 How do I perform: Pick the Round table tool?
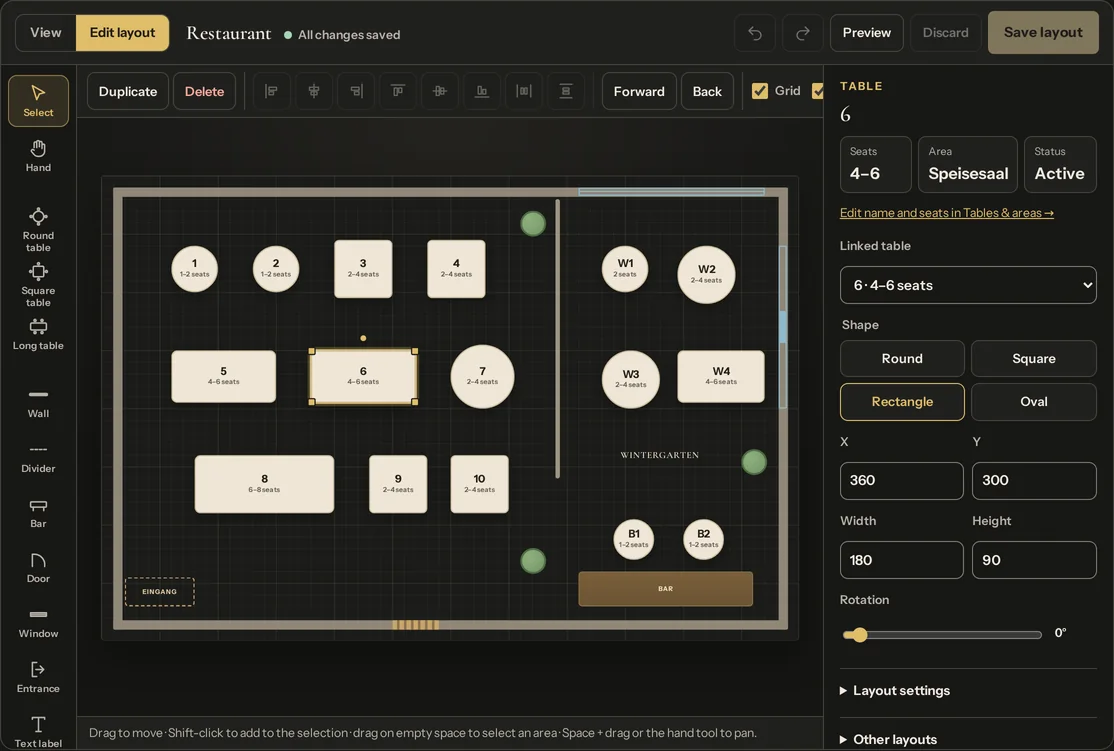(x=38, y=229)
